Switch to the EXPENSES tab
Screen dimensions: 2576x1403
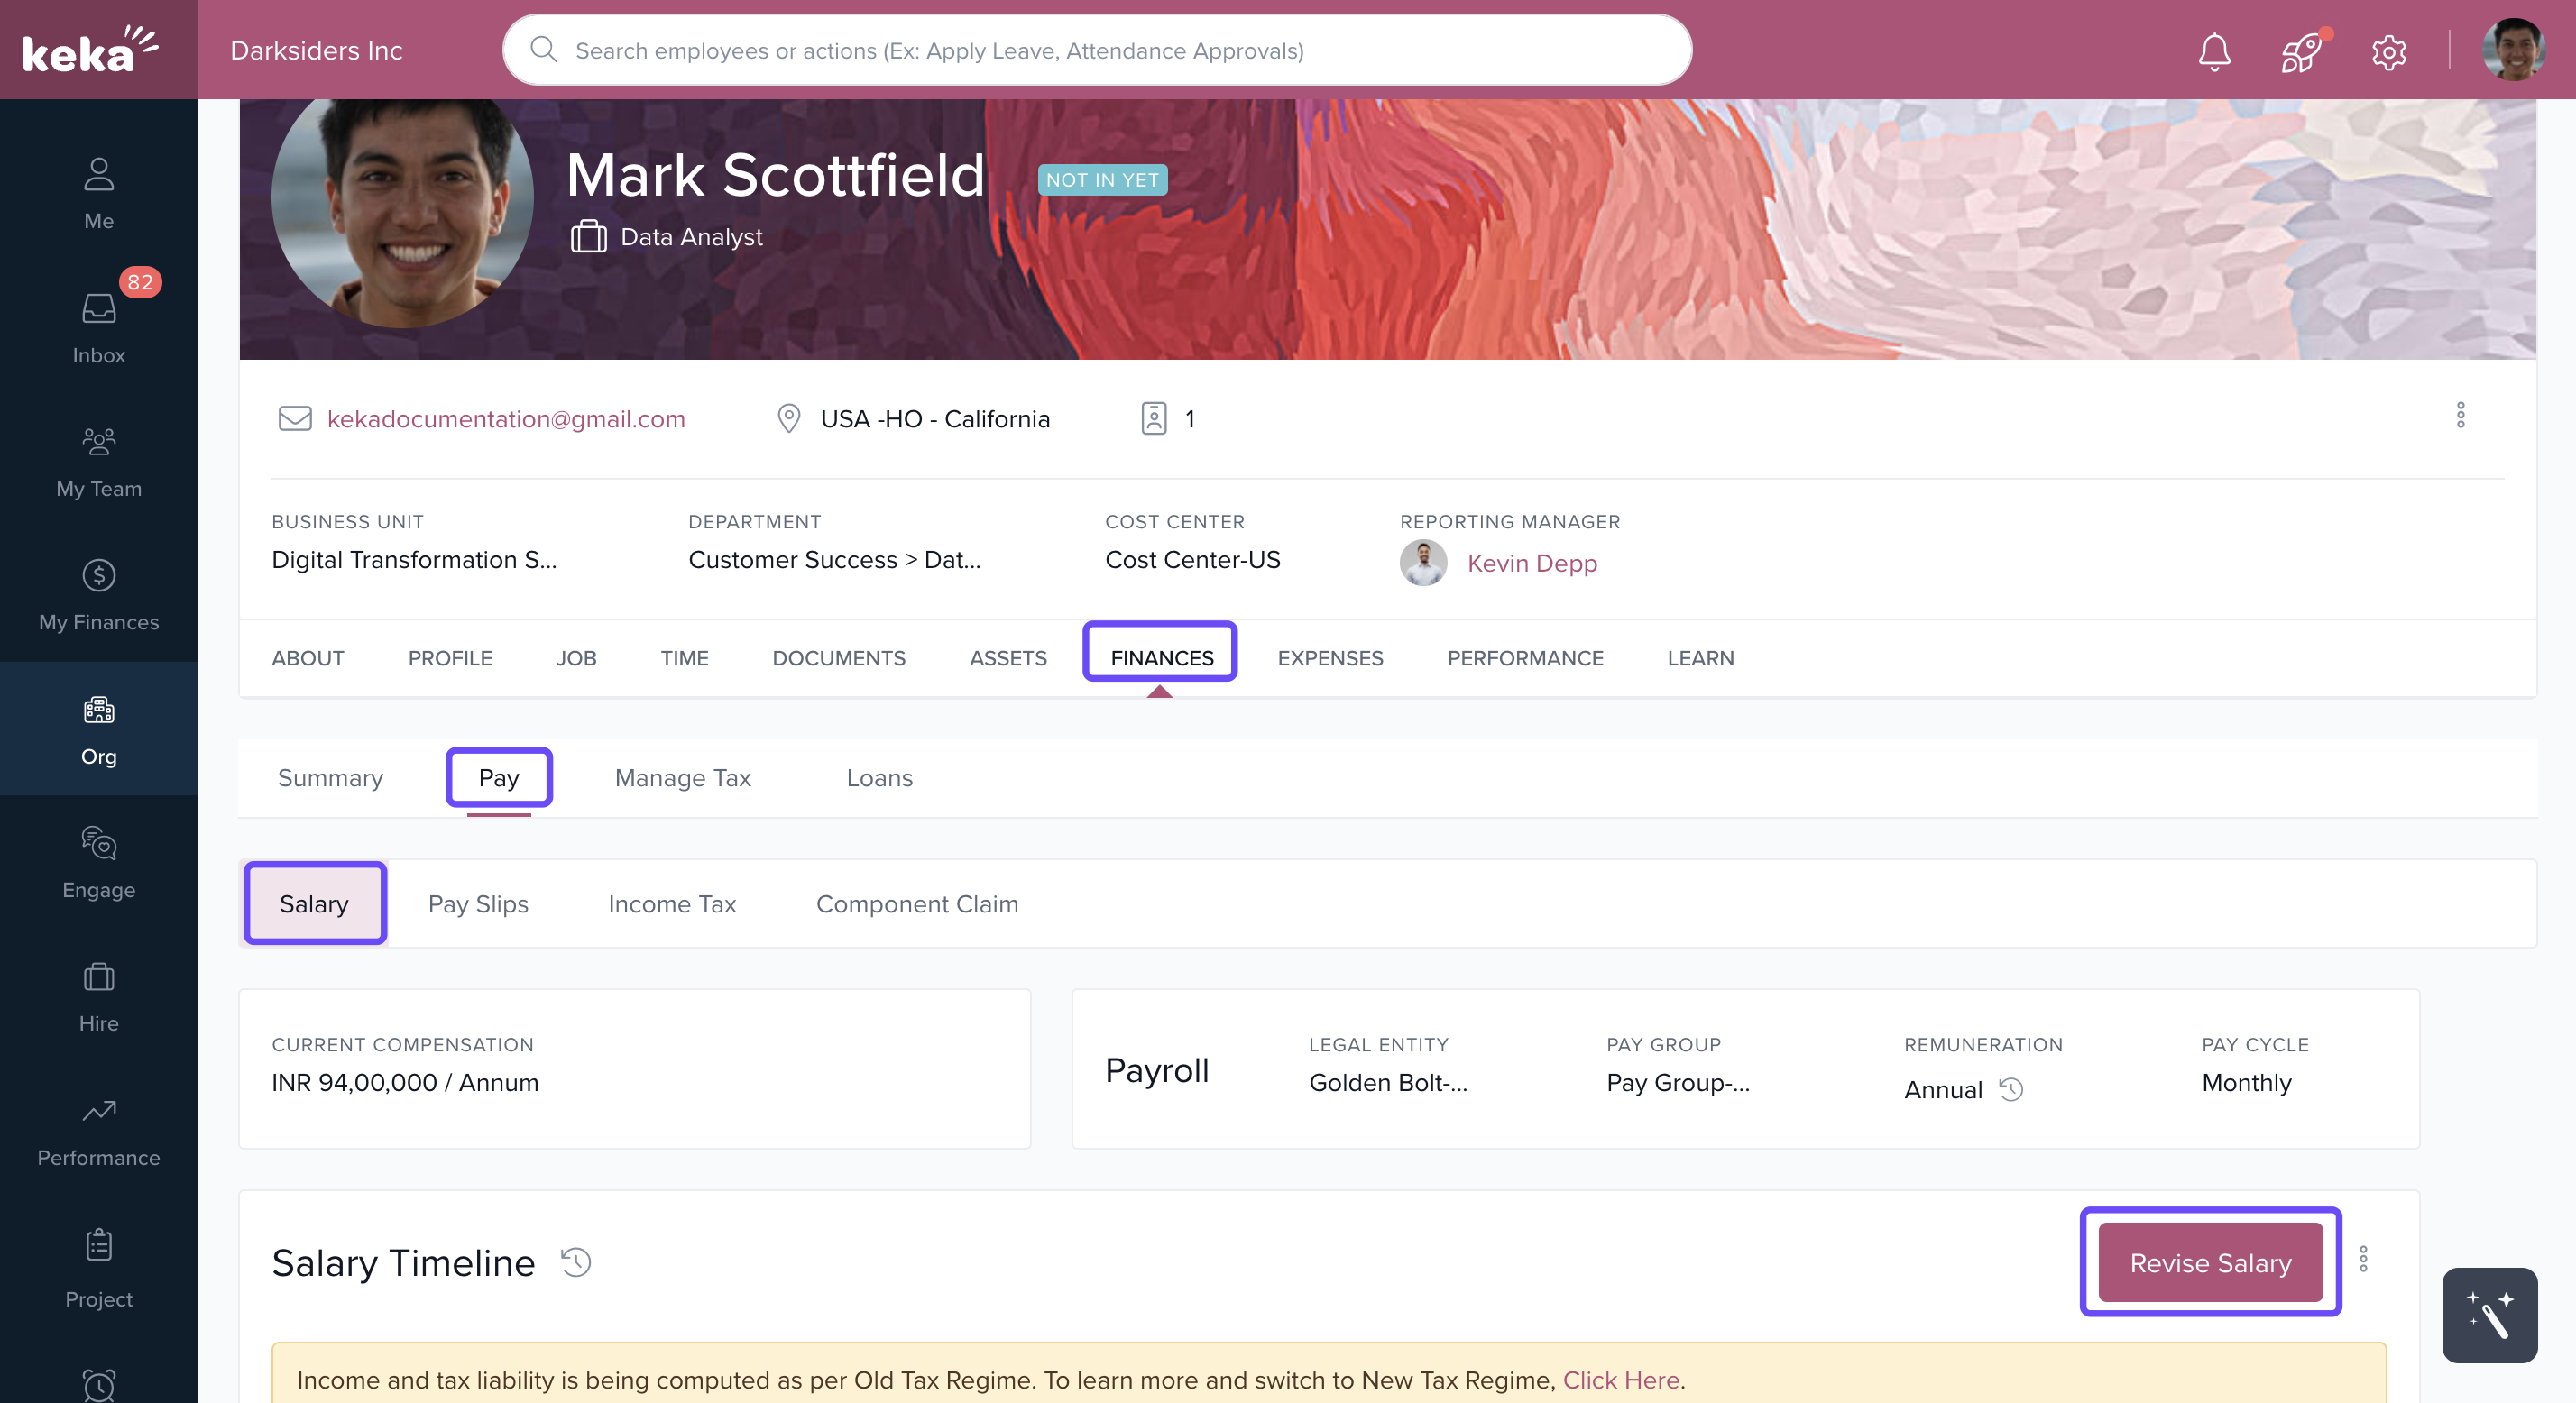tap(1329, 658)
